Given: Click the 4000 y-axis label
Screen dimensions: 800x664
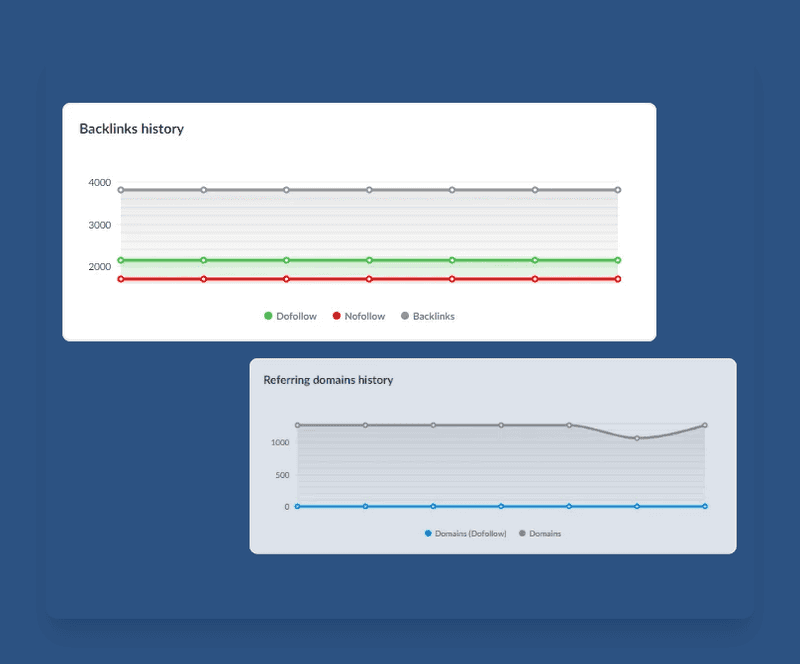Looking at the screenshot, I should tap(100, 183).
